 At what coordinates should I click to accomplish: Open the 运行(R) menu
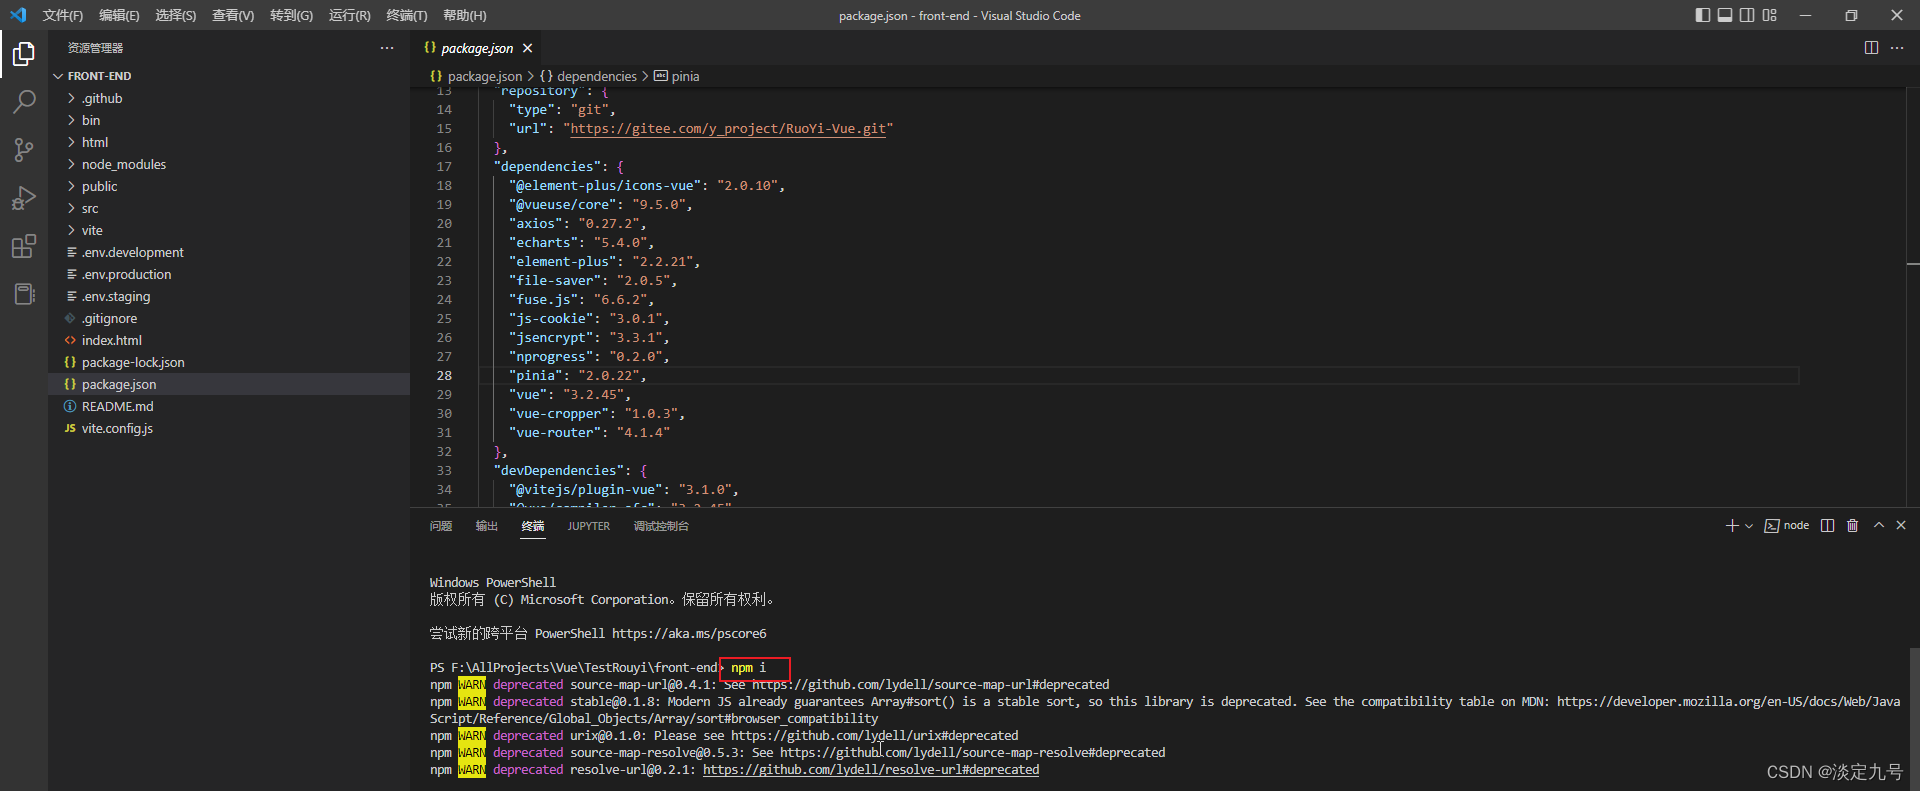click(349, 15)
